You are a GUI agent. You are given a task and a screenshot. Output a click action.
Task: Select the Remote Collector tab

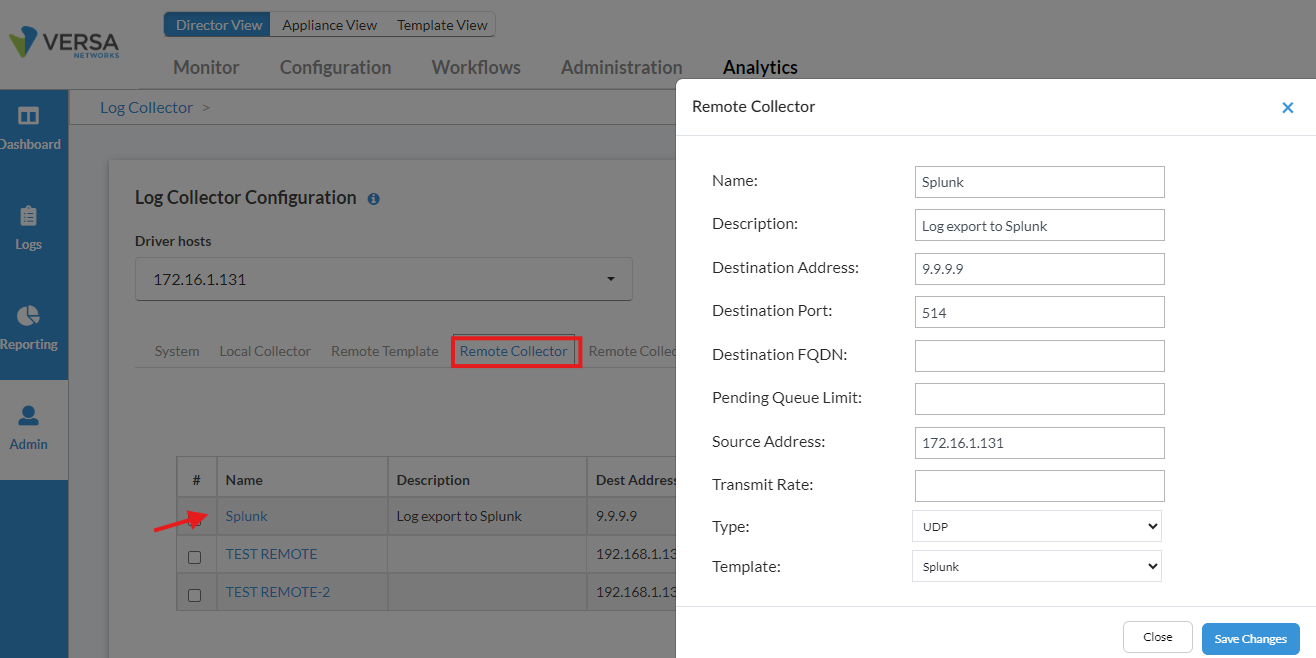[514, 351]
